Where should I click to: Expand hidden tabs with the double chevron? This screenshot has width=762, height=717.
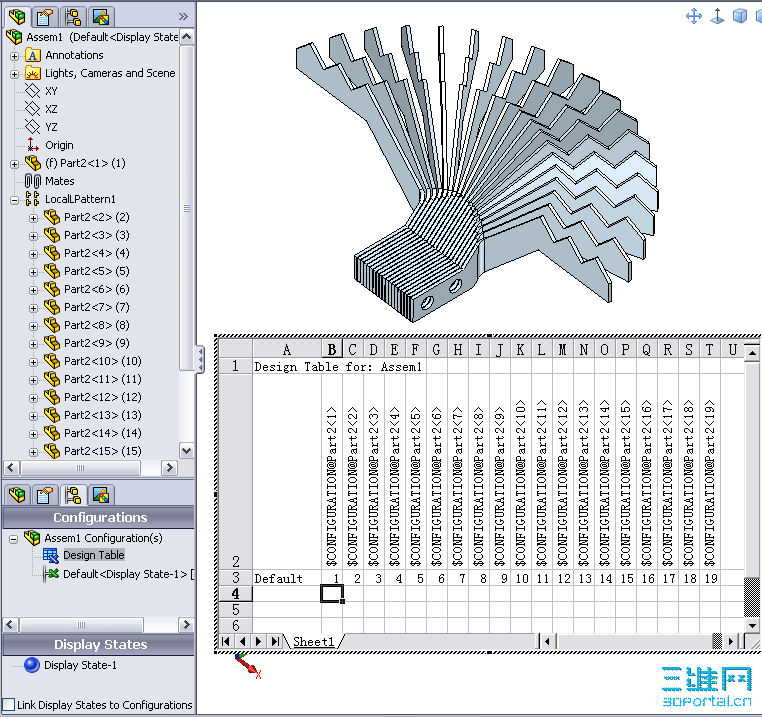[183, 17]
